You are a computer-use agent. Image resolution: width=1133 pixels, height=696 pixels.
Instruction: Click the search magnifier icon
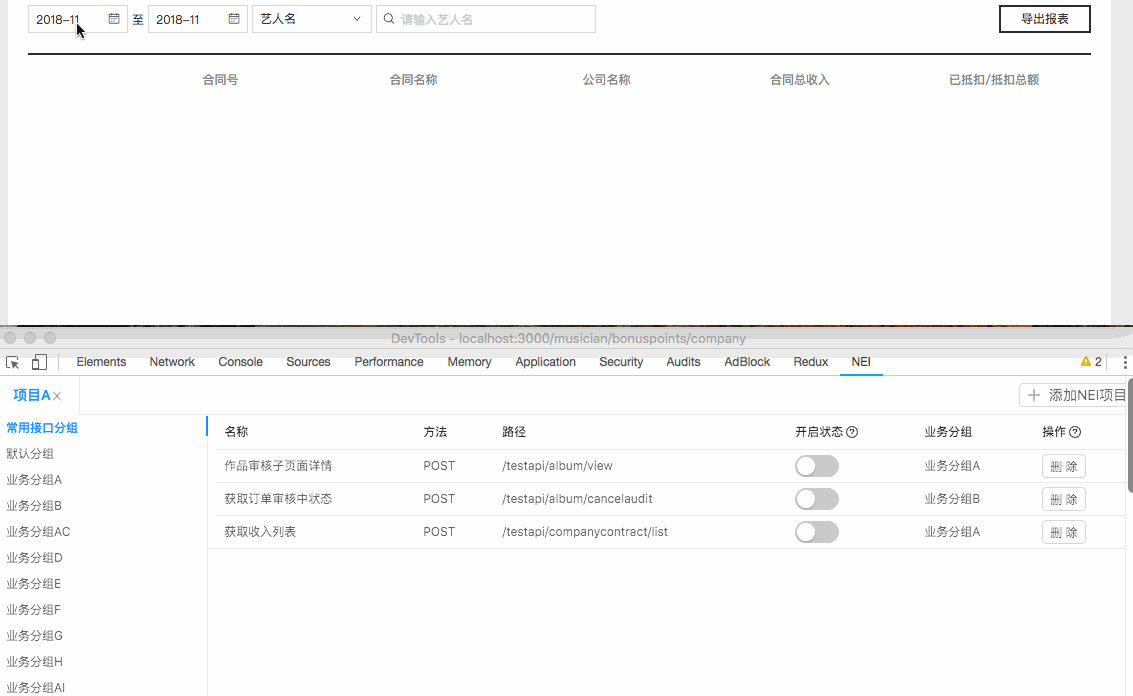tap(389, 19)
